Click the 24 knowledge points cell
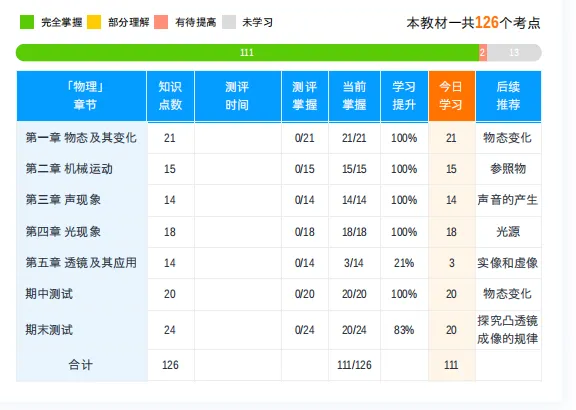 170,330
